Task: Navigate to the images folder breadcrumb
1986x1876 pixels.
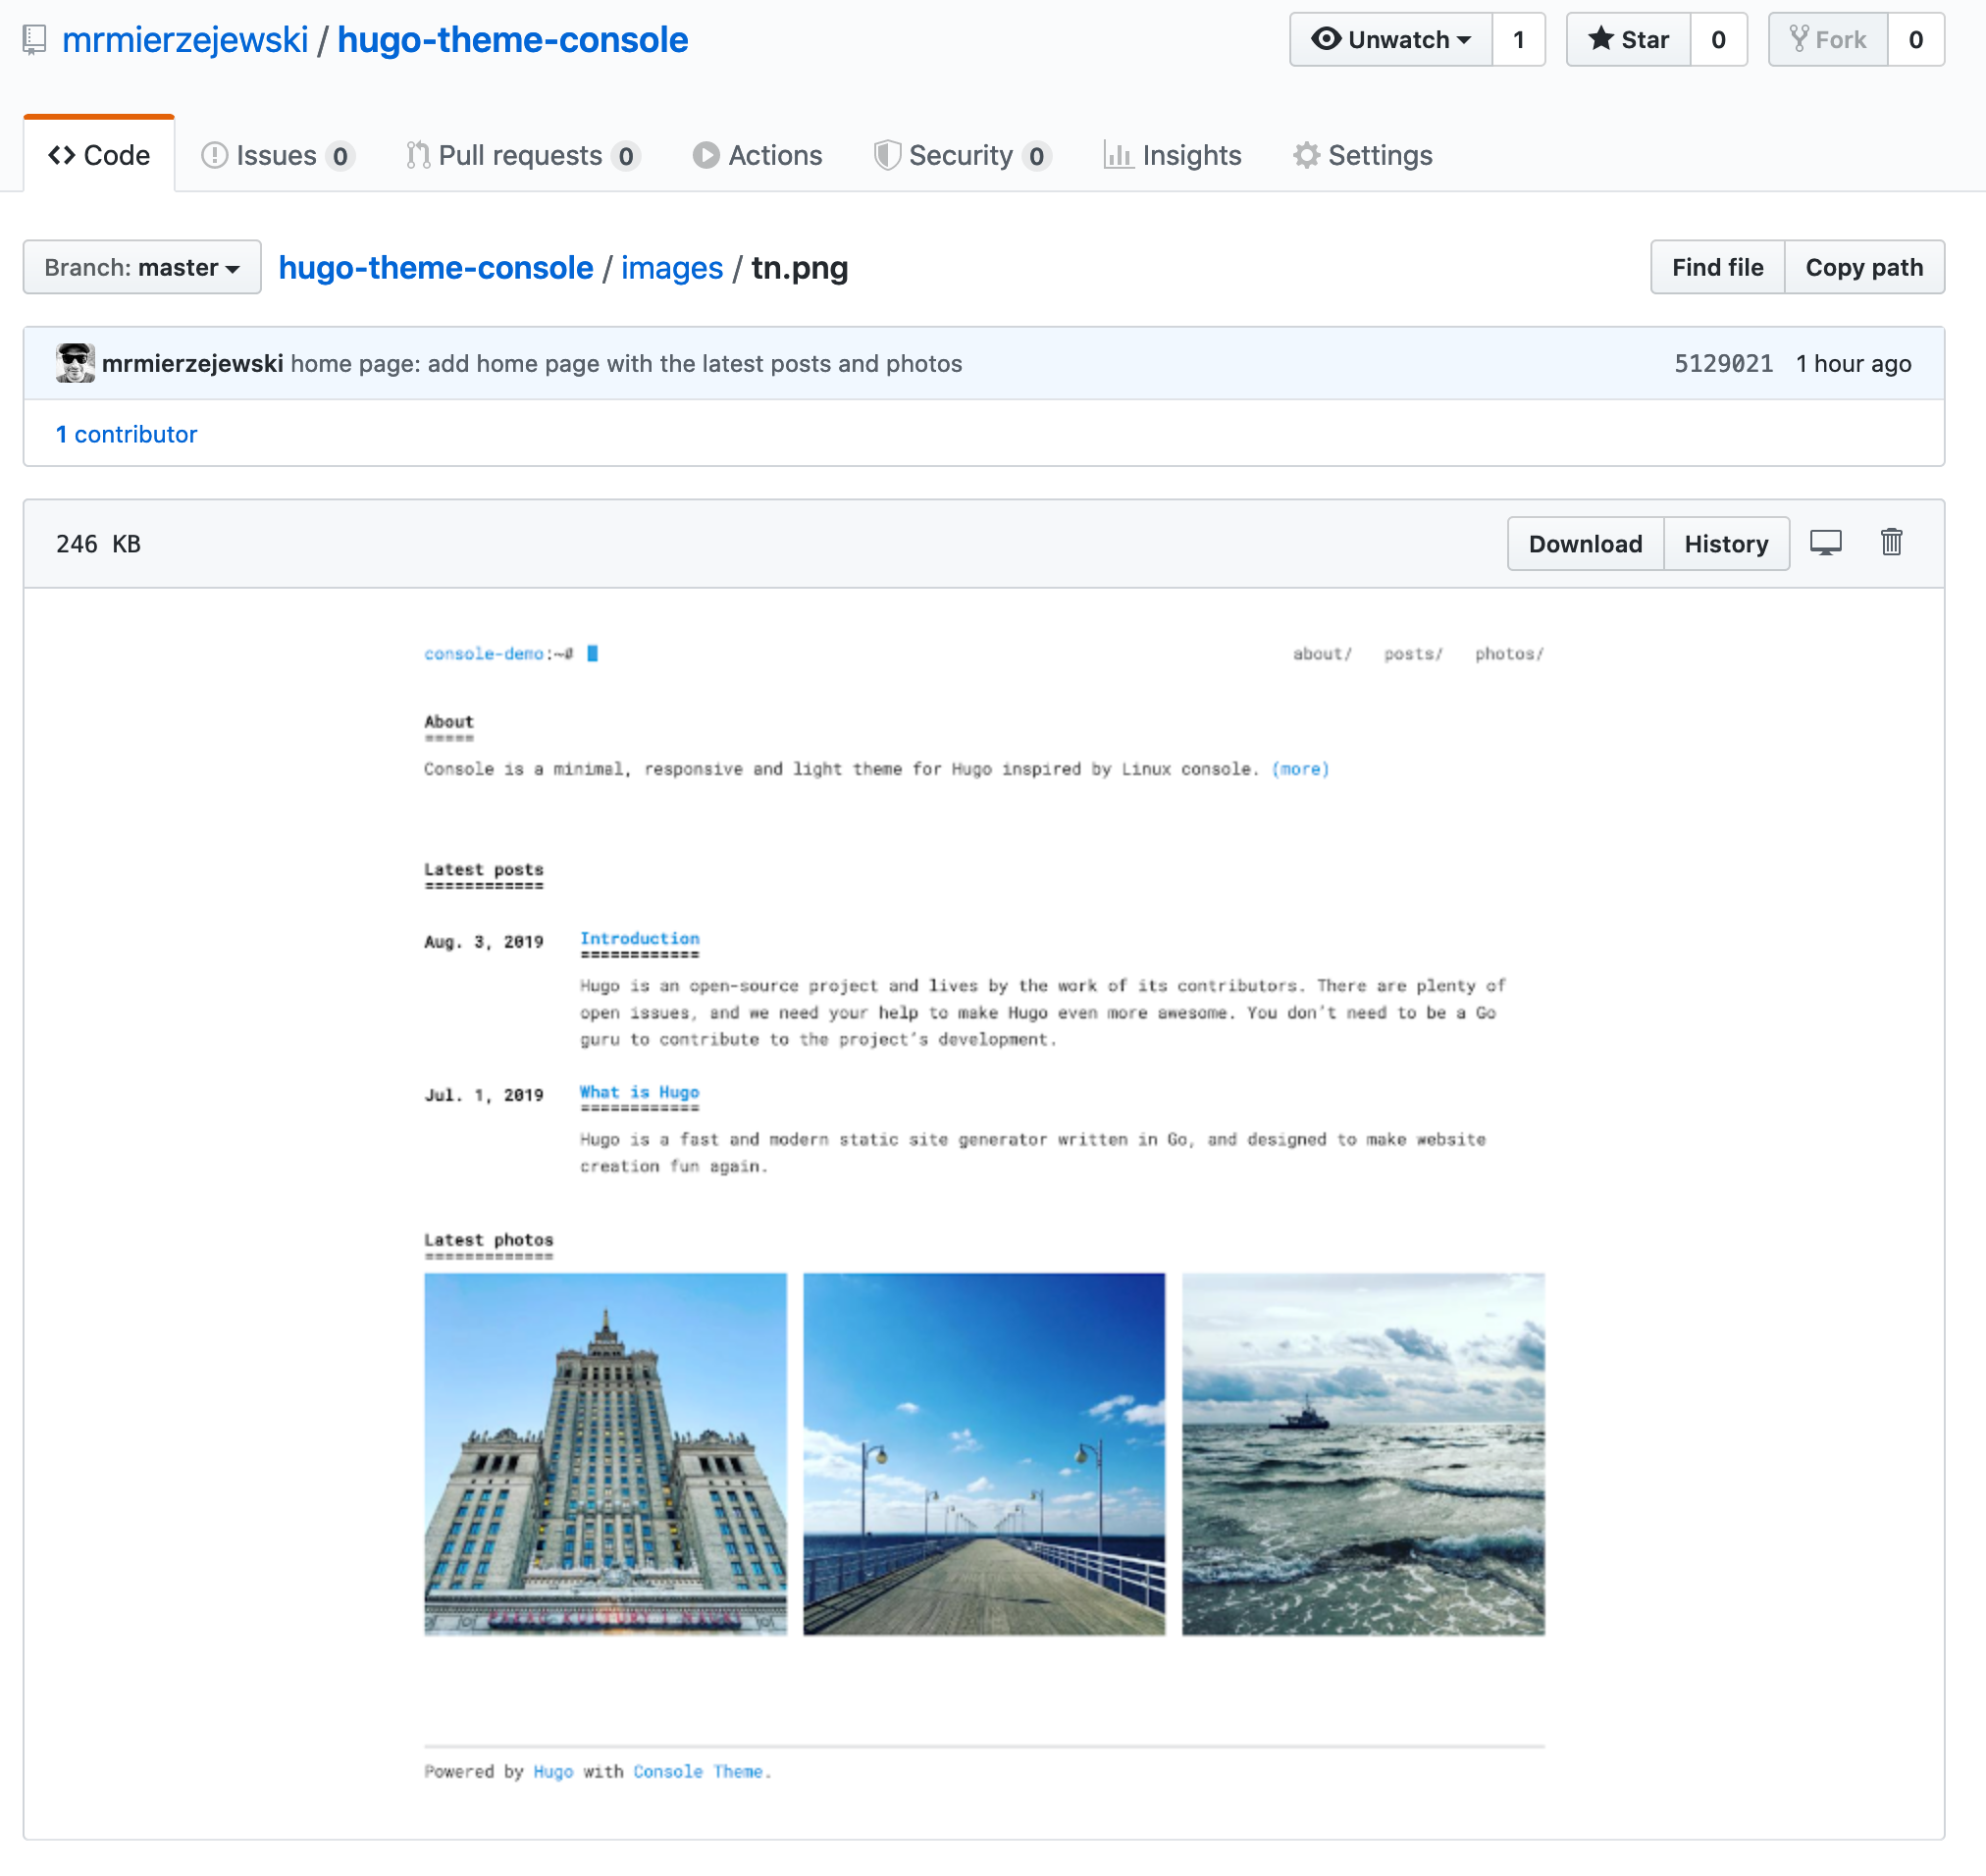Action: tap(671, 267)
